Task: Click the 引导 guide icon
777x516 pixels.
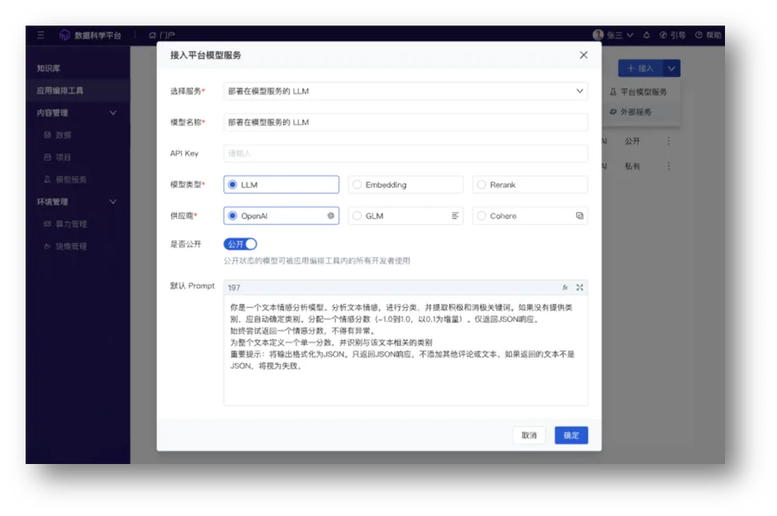Action: (x=663, y=35)
